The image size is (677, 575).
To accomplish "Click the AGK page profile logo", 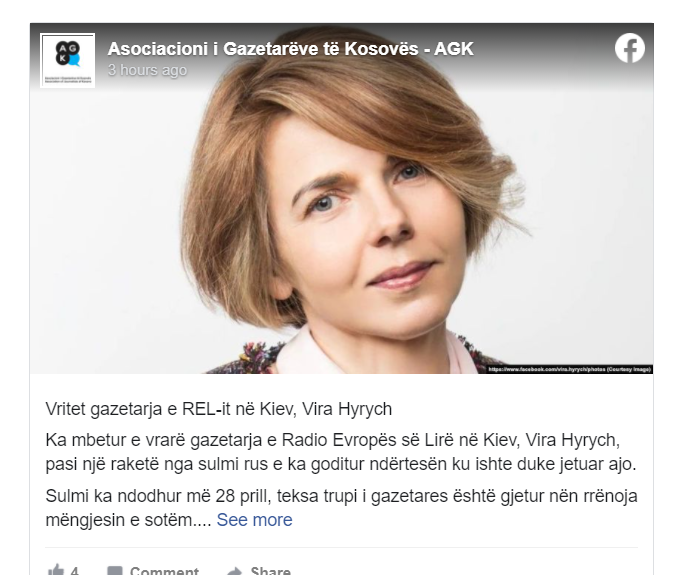I will 67,60.
